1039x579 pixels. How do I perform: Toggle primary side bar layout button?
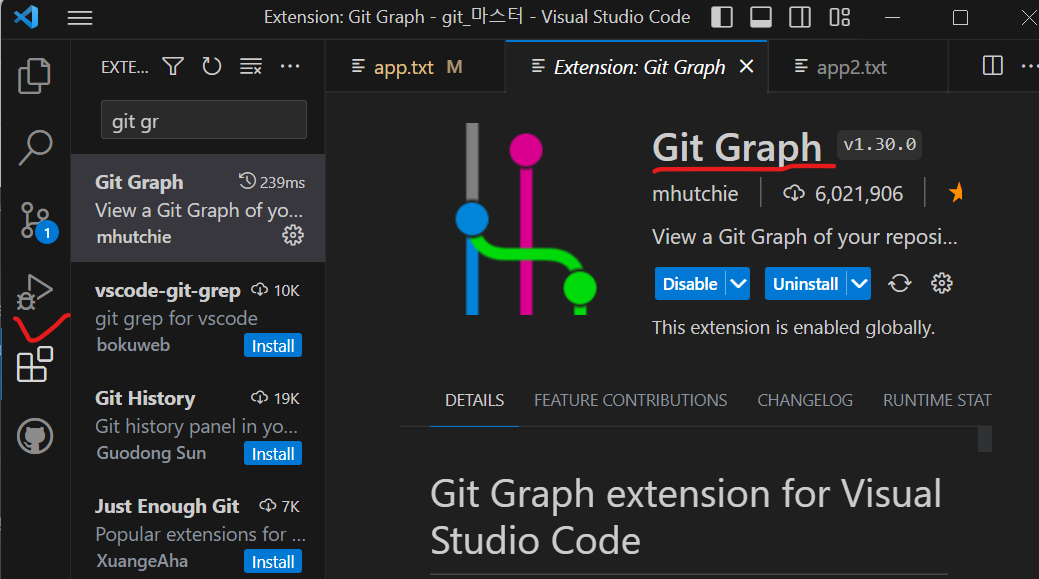[722, 17]
